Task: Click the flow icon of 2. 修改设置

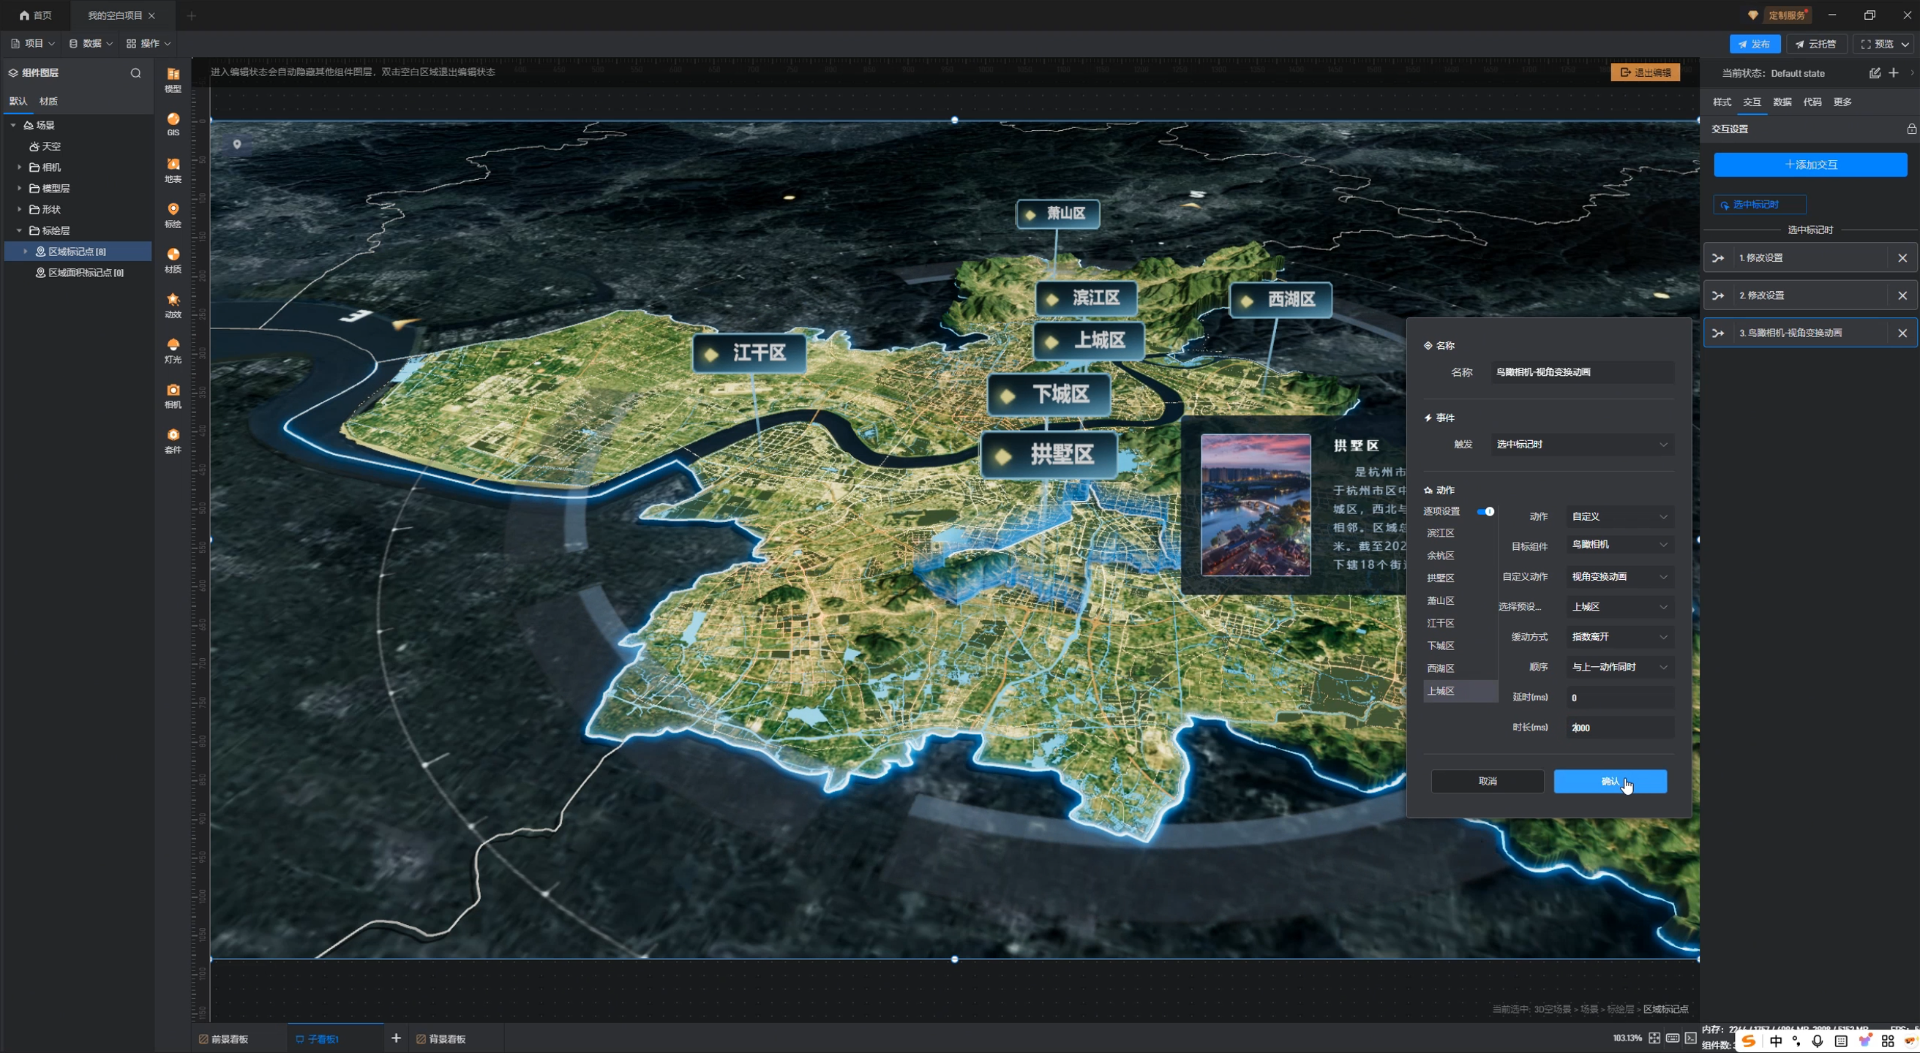Action: point(1718,296)
